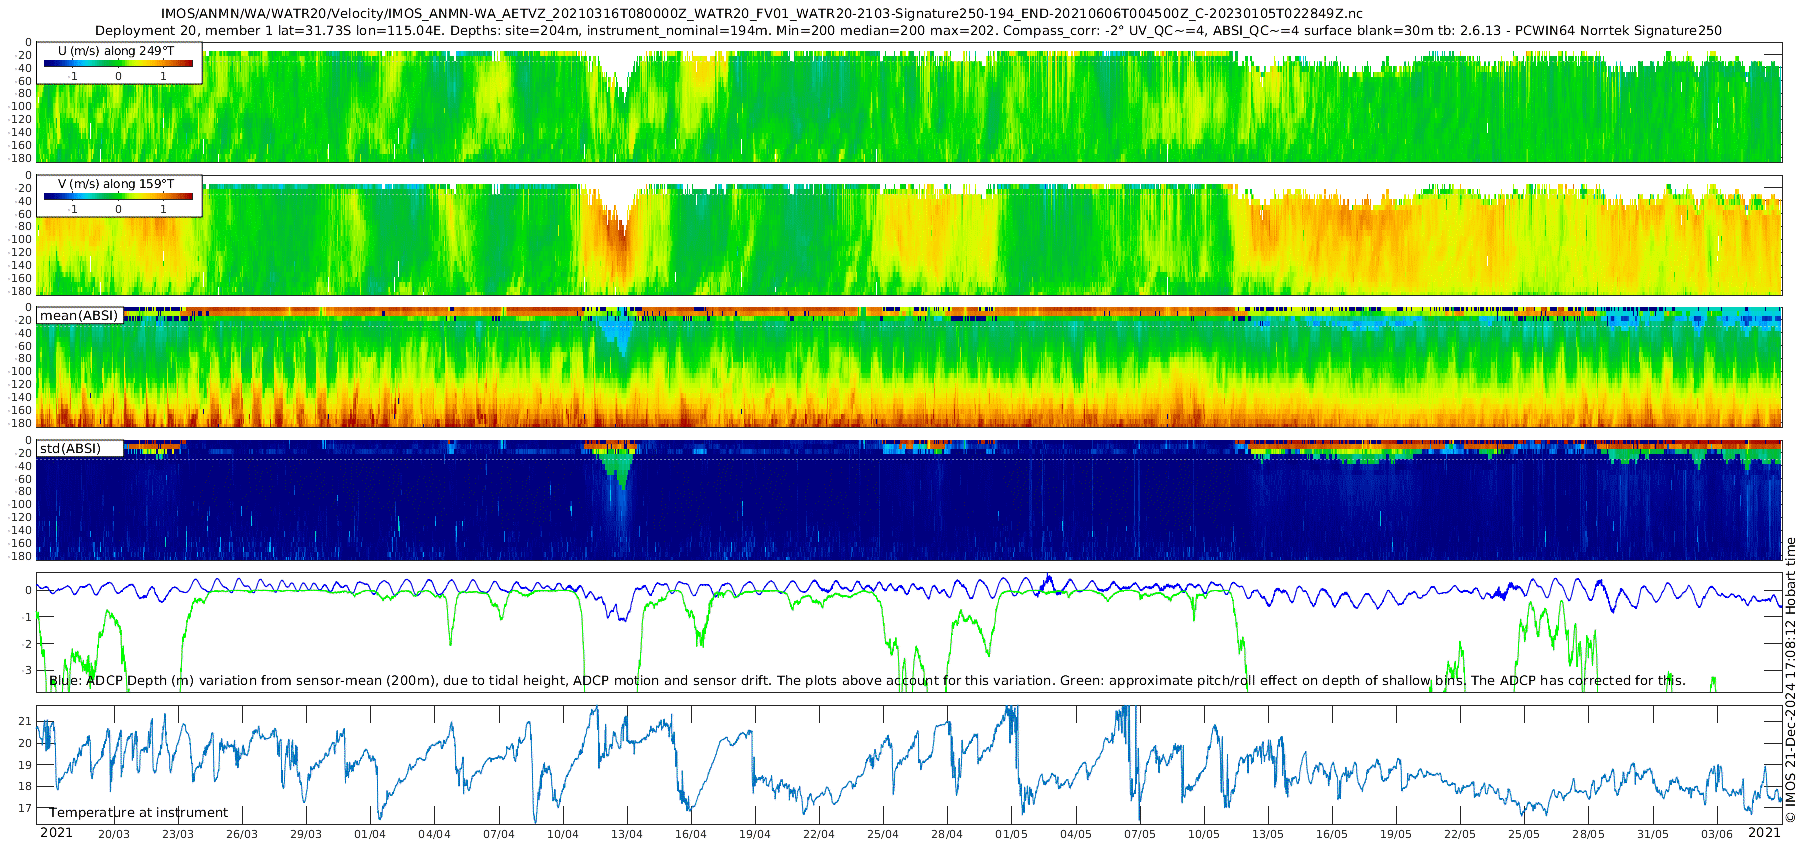
Task: Click the 21 tick on temperature axis
Action: [x=26, y=721]
